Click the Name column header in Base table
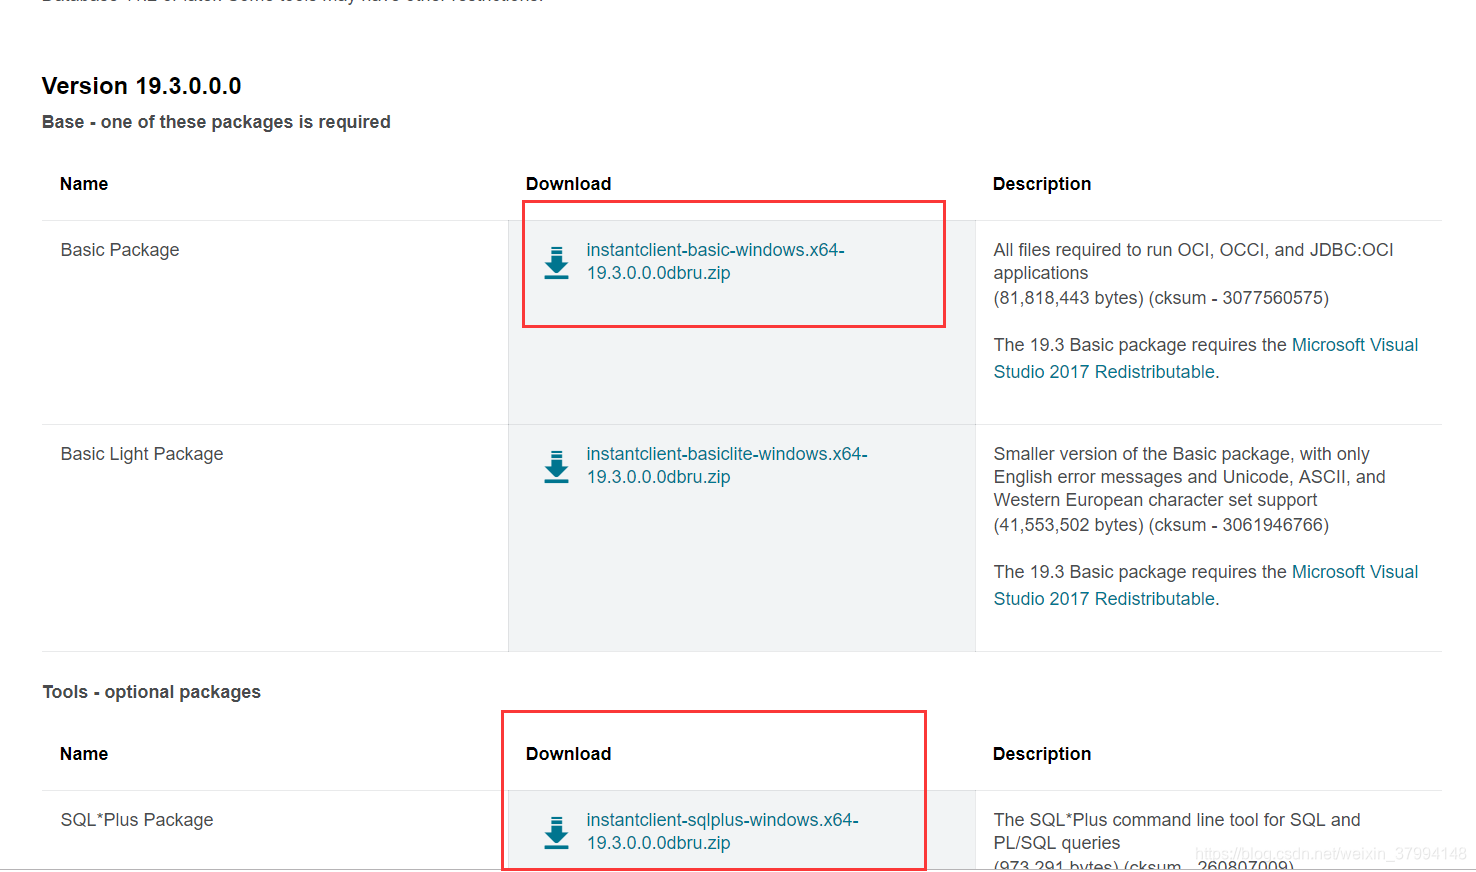1476x872 pixels. pos(84,184)
